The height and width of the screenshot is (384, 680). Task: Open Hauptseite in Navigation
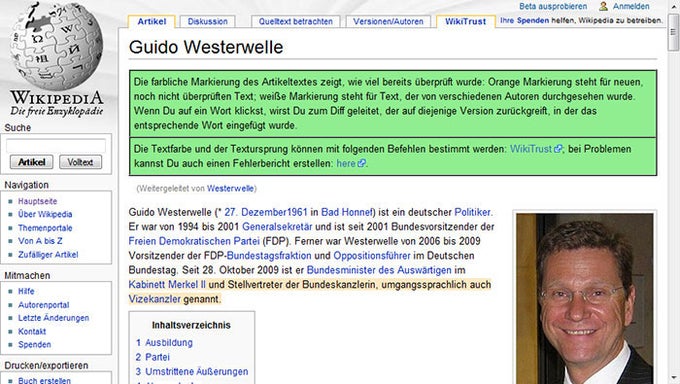coord(38,201)
